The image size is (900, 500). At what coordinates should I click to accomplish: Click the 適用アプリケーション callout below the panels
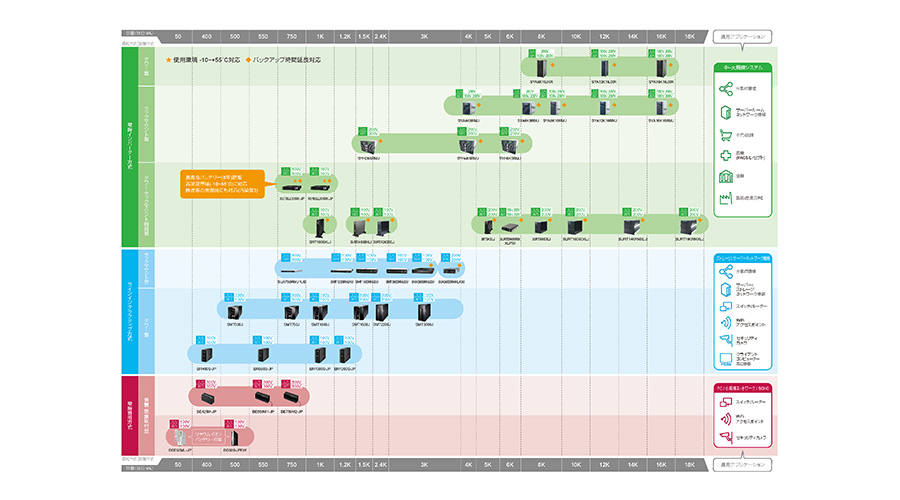[x=742, y=464]
